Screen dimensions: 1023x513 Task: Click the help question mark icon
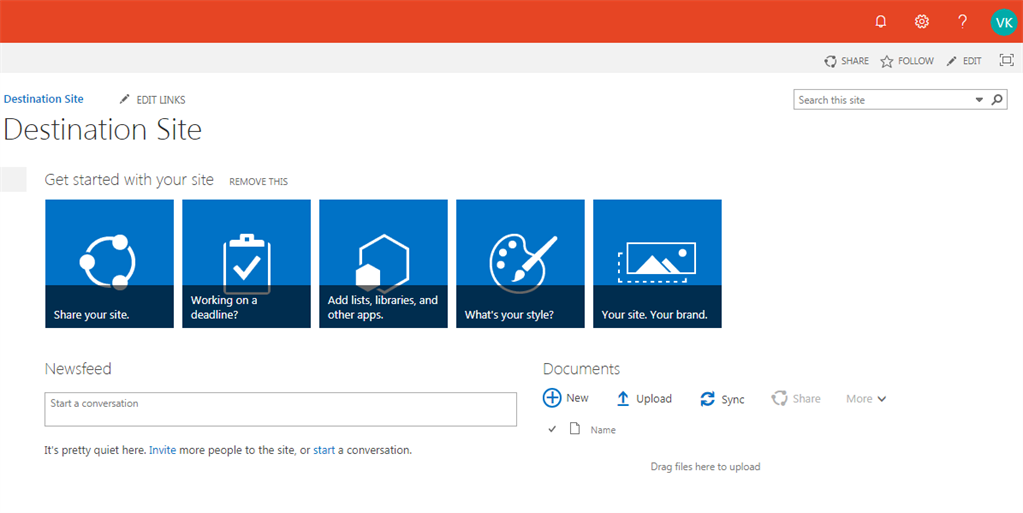point(962,21)
